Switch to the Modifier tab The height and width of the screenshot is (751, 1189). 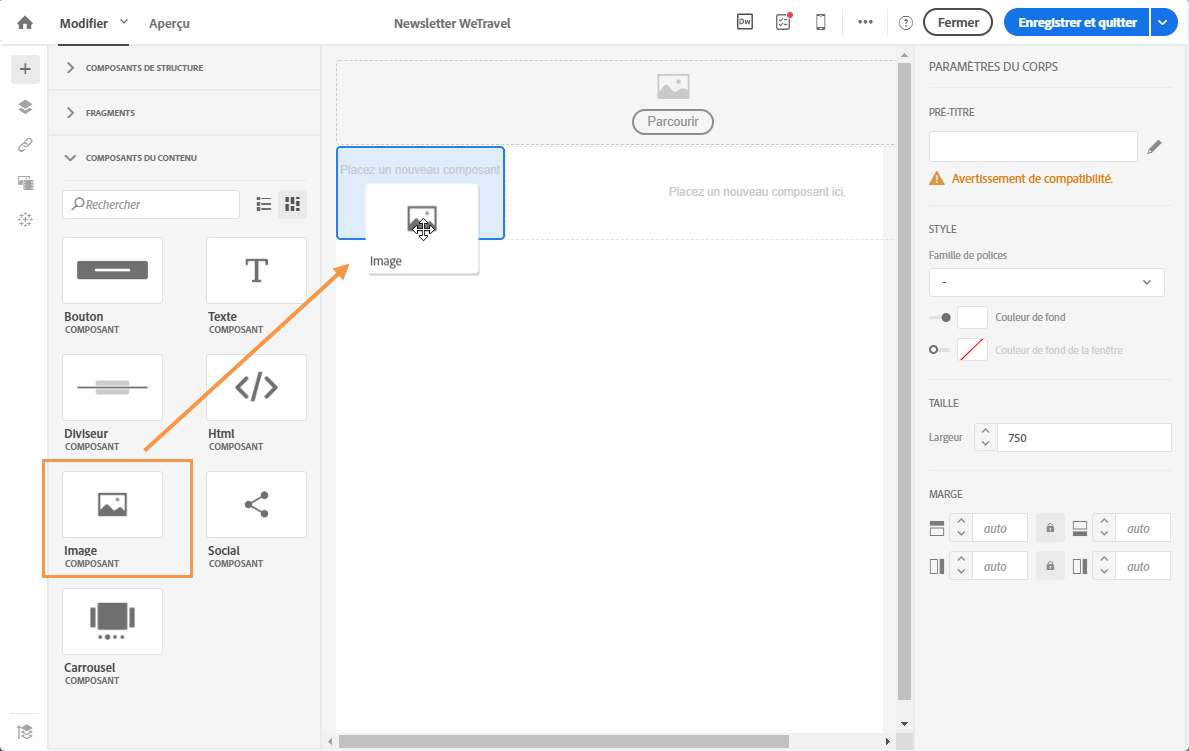(83, 24)
